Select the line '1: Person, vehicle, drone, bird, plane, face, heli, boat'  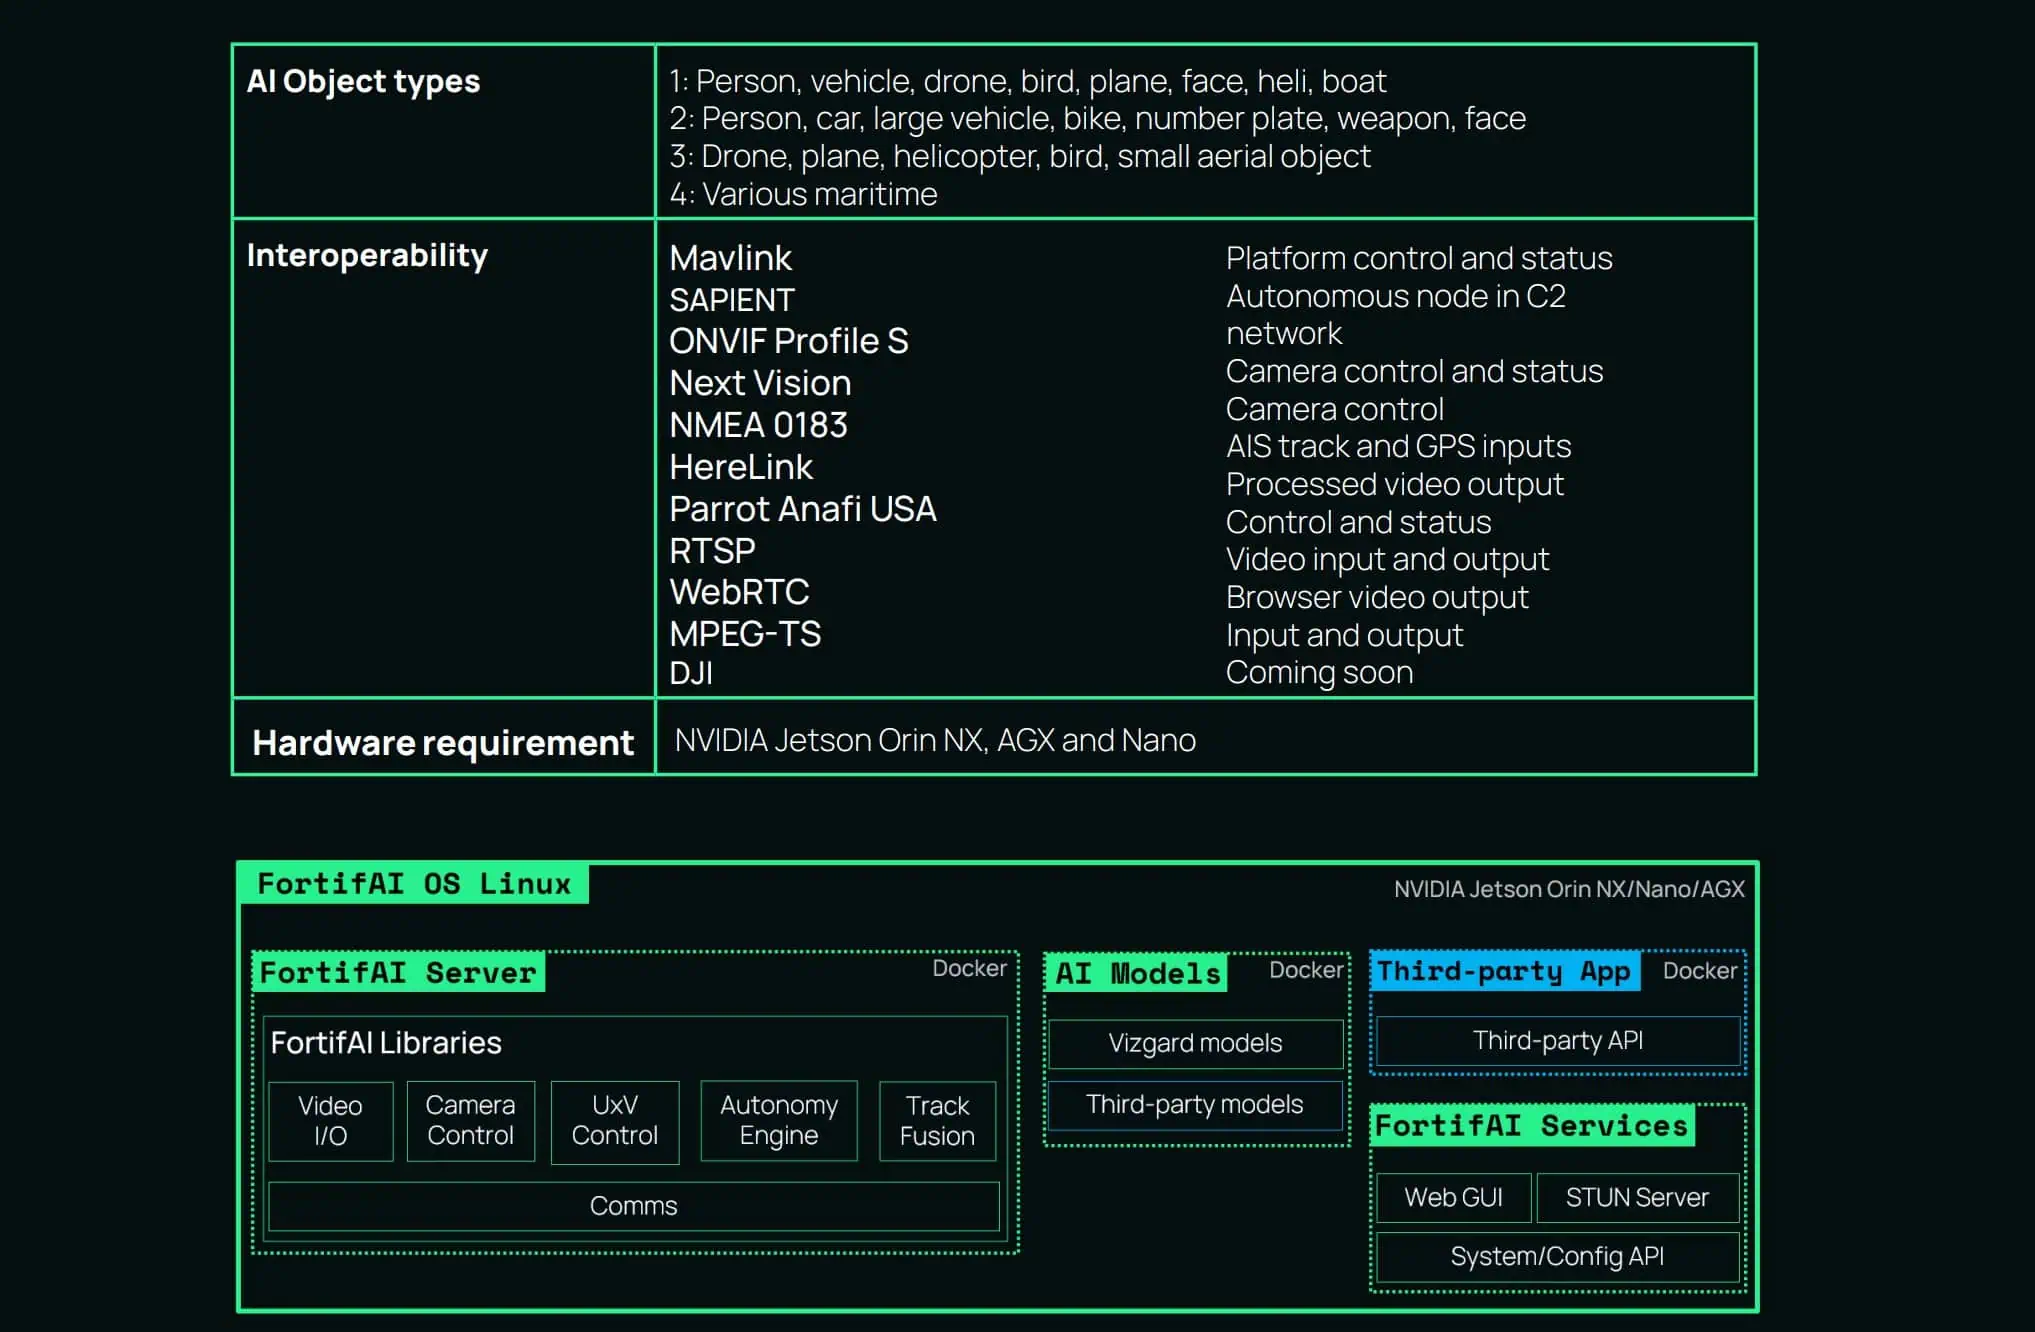click(1027, 81)
